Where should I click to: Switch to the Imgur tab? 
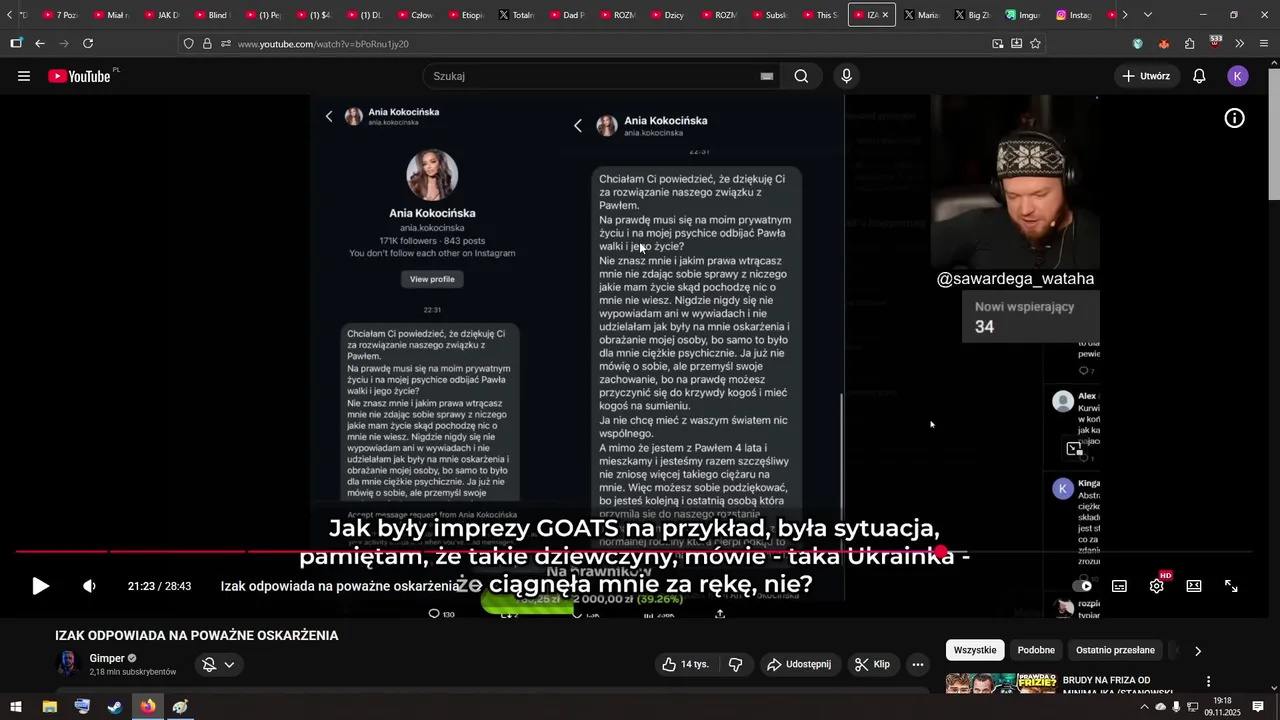[1022, 15]
